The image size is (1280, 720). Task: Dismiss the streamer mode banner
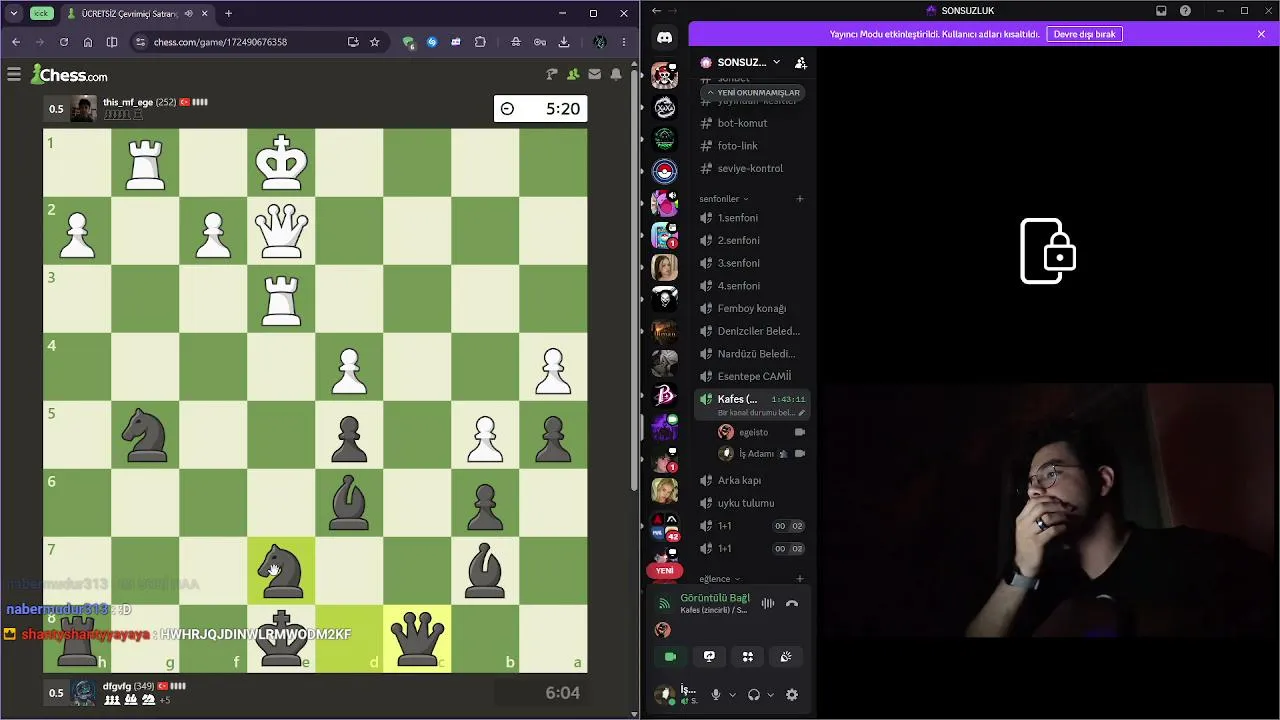pyautogui.click(x=1262, y=34)
